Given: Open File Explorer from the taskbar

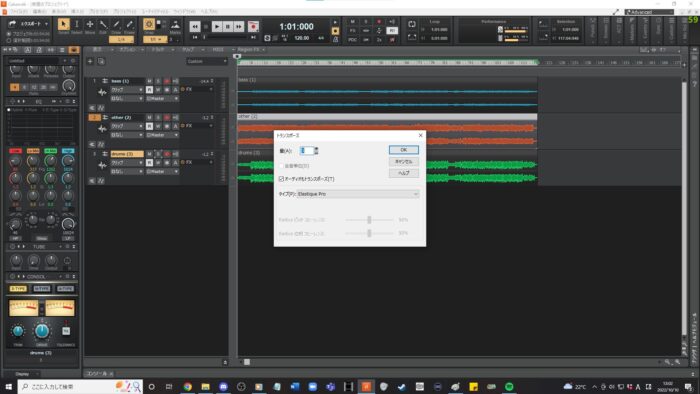Looking at the screenshot, I should pos(205,386).
